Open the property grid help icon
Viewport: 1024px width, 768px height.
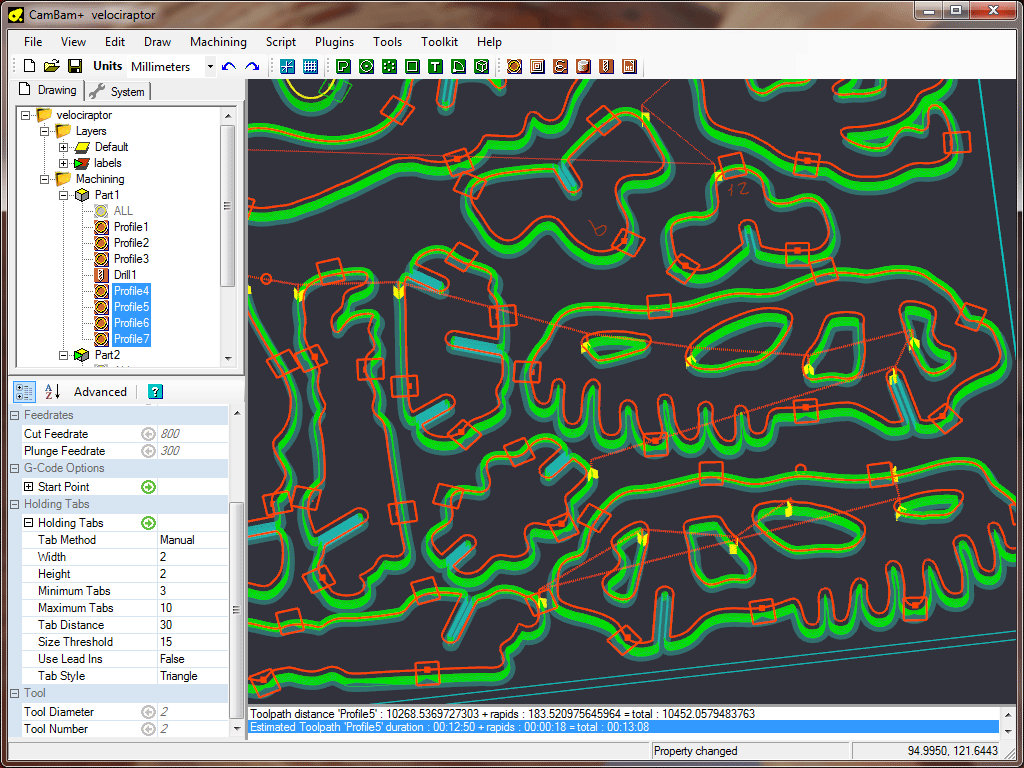[155, 391]
